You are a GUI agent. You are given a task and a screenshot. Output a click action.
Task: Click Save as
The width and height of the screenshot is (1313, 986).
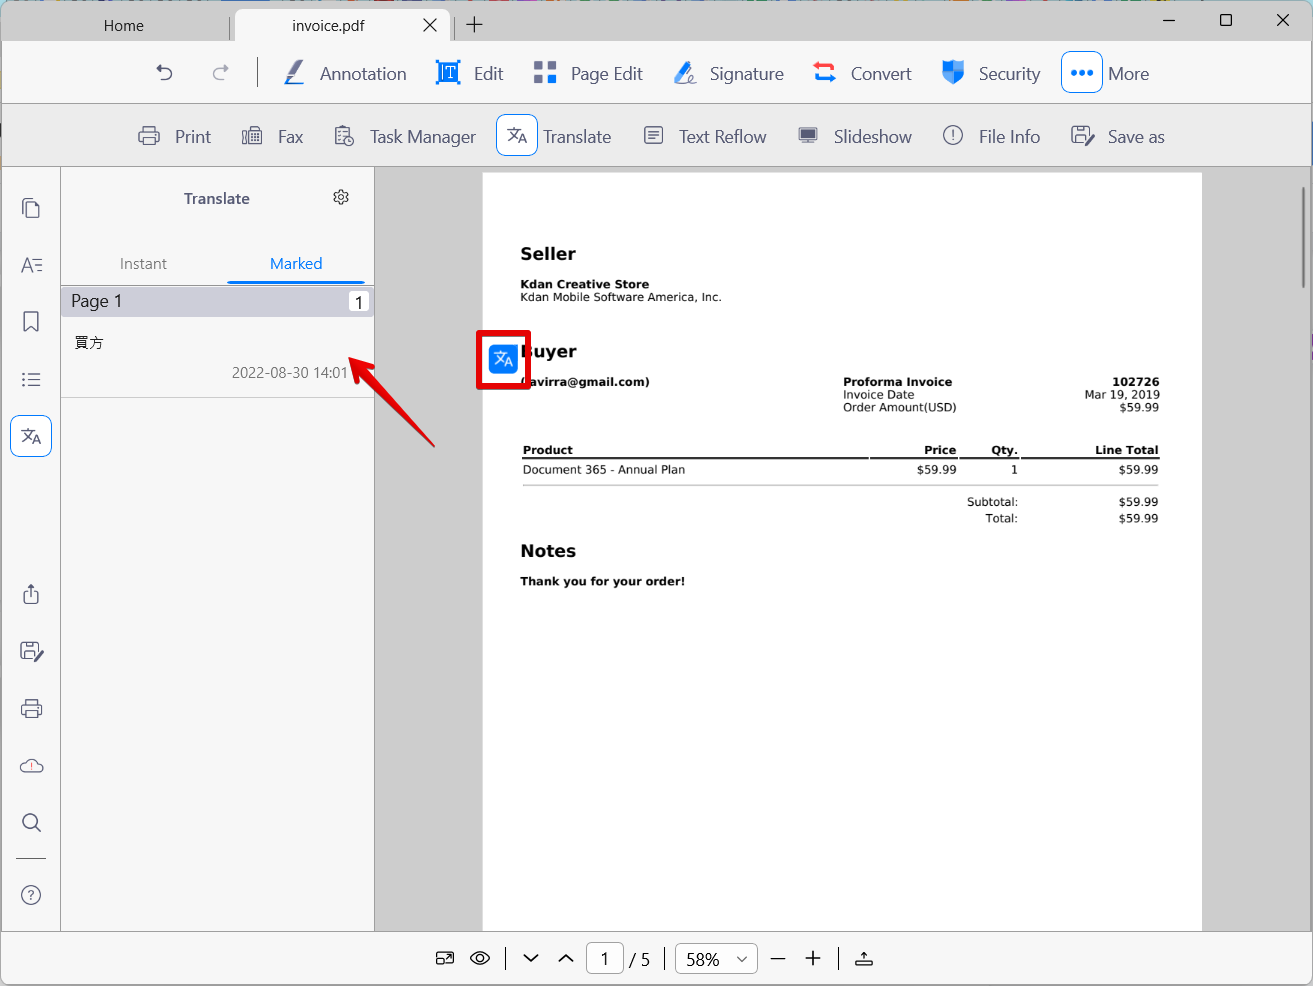point(1118,136)
